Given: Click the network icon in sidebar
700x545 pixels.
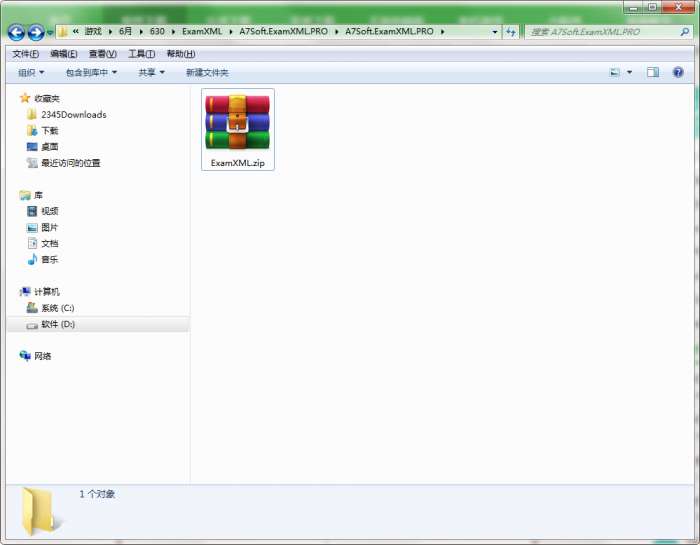Looking at the screenshot, I should tap(25, 356).
